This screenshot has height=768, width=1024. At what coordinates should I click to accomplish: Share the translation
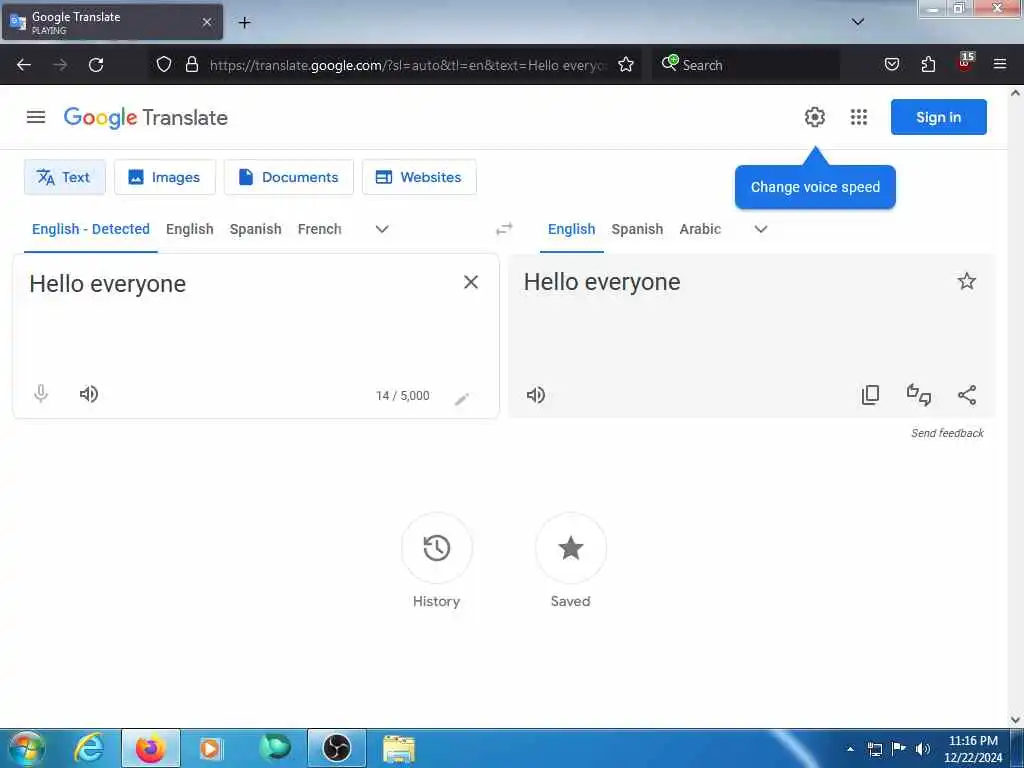[967, 394]
